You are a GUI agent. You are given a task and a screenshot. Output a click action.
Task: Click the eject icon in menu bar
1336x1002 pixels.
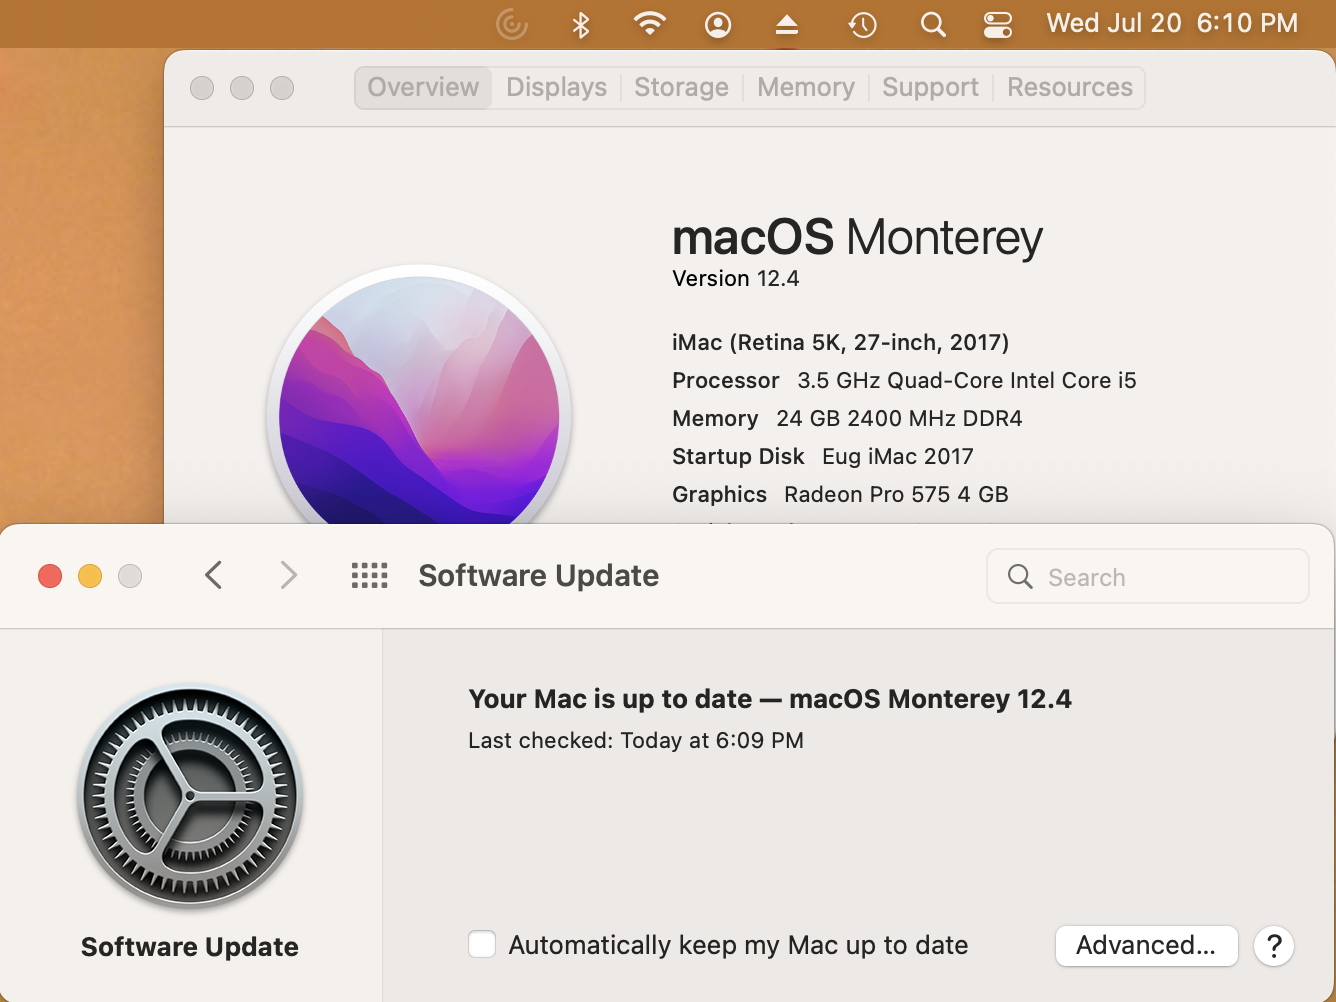tap(787, 25)
